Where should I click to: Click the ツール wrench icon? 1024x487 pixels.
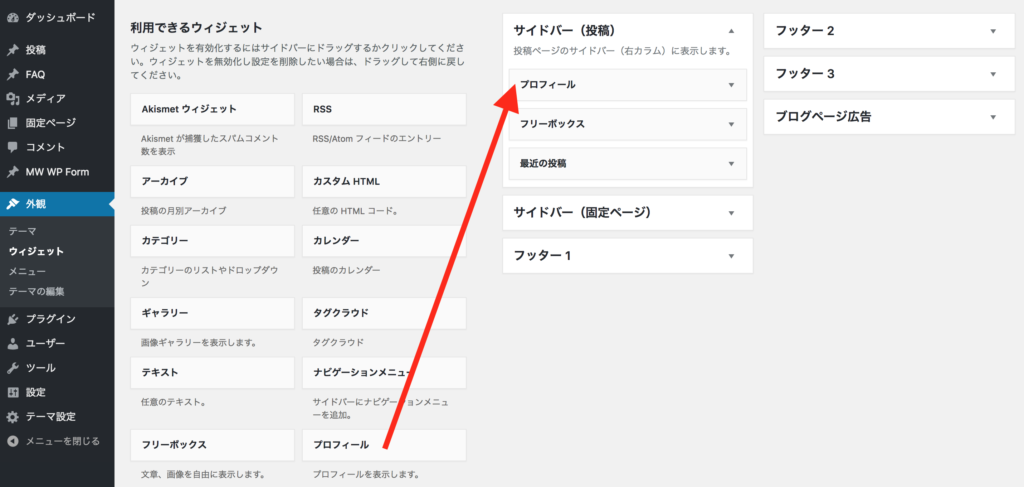12,367
